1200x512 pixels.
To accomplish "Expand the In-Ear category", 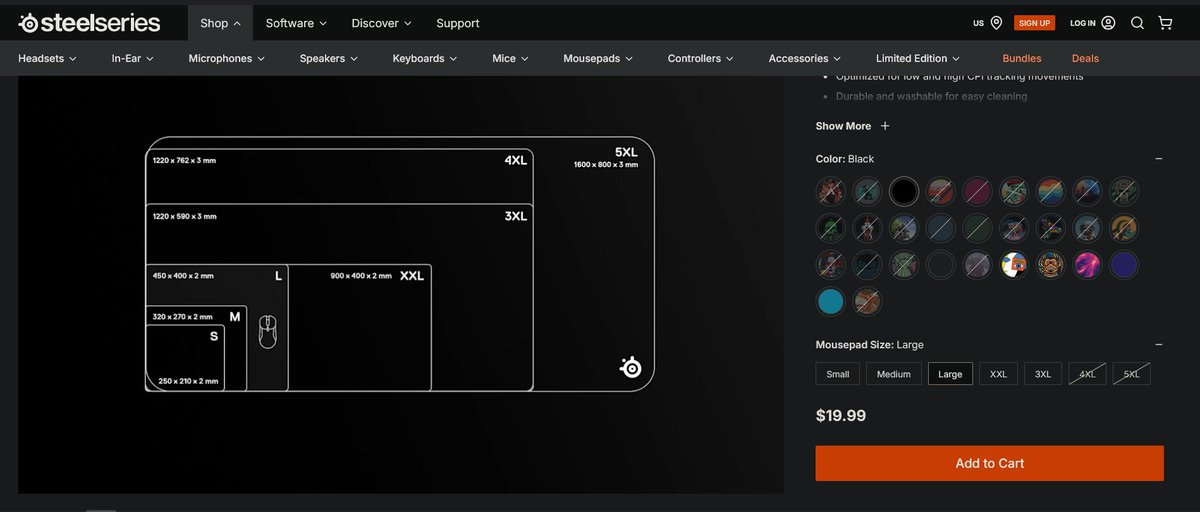I will [x=133, y=58].
